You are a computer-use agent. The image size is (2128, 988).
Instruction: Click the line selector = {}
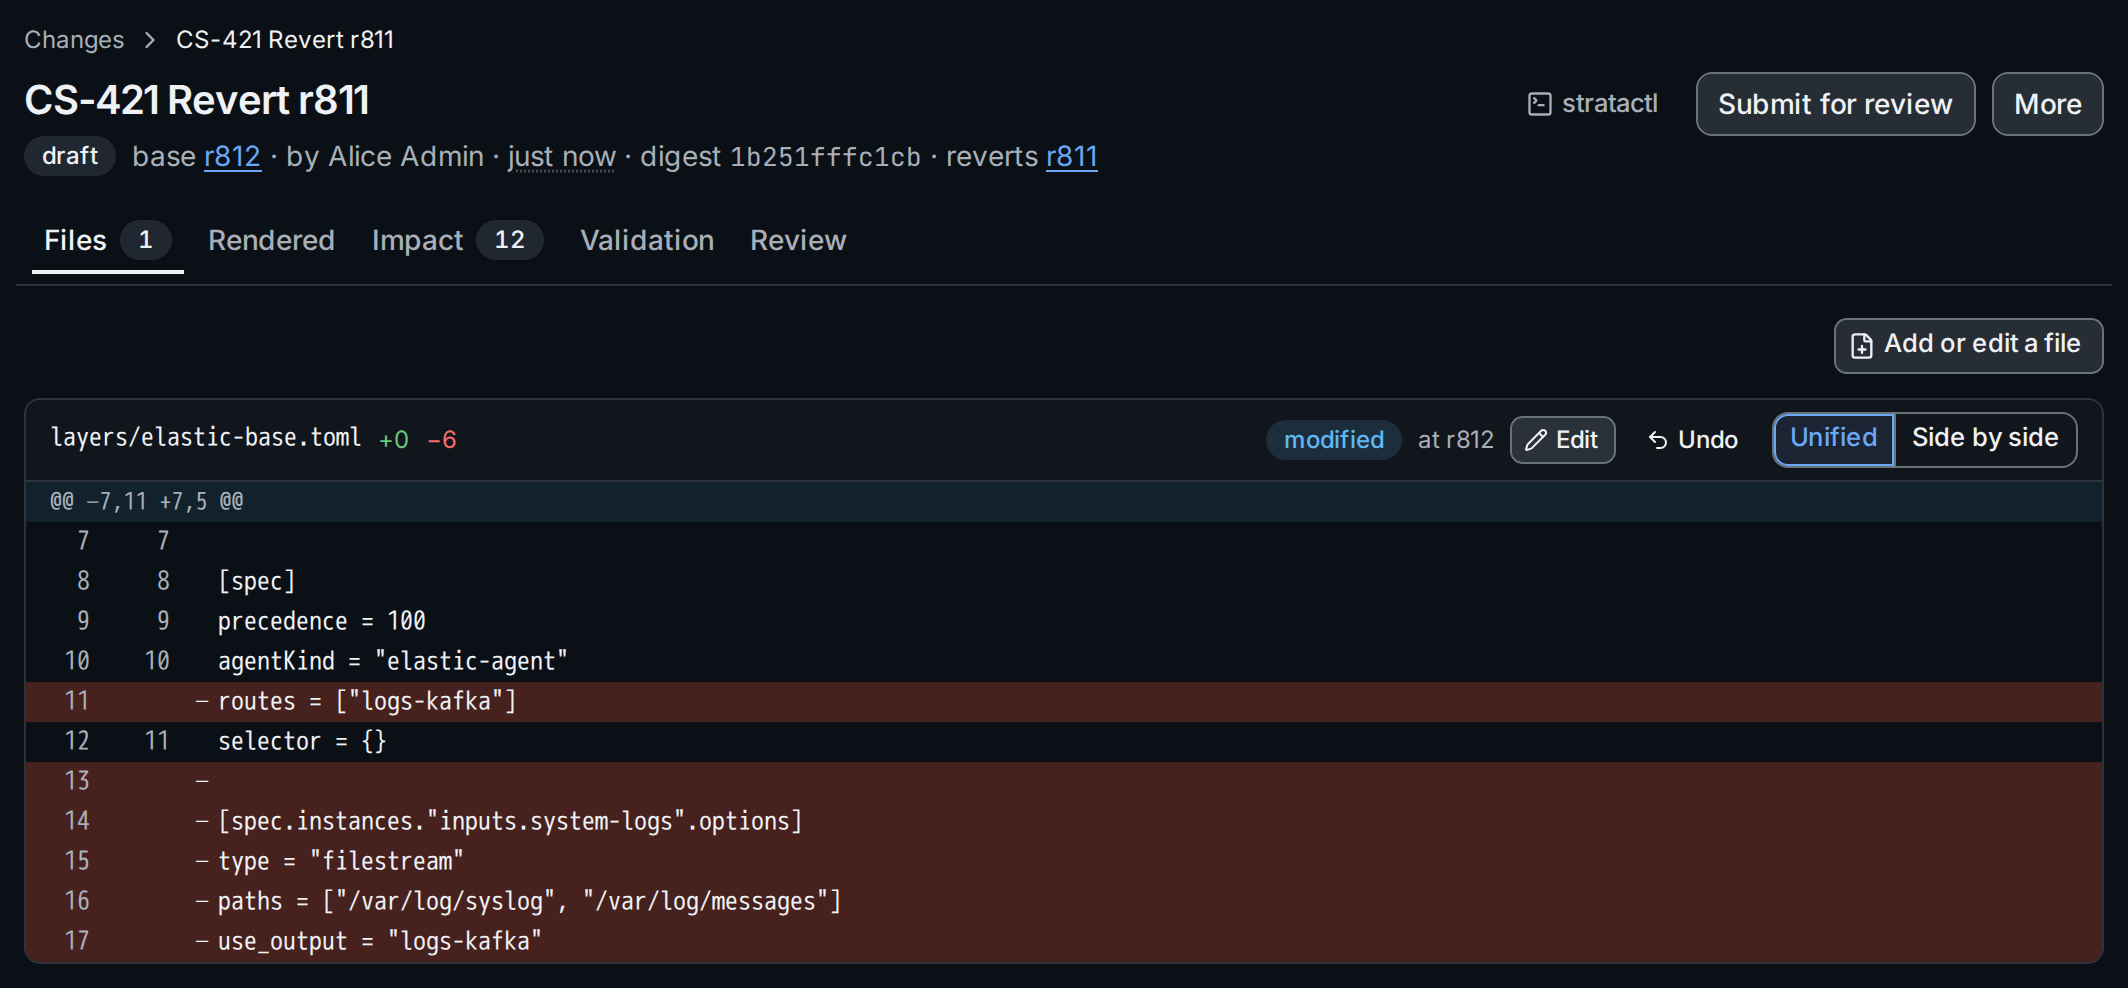tap(1064, 742)
